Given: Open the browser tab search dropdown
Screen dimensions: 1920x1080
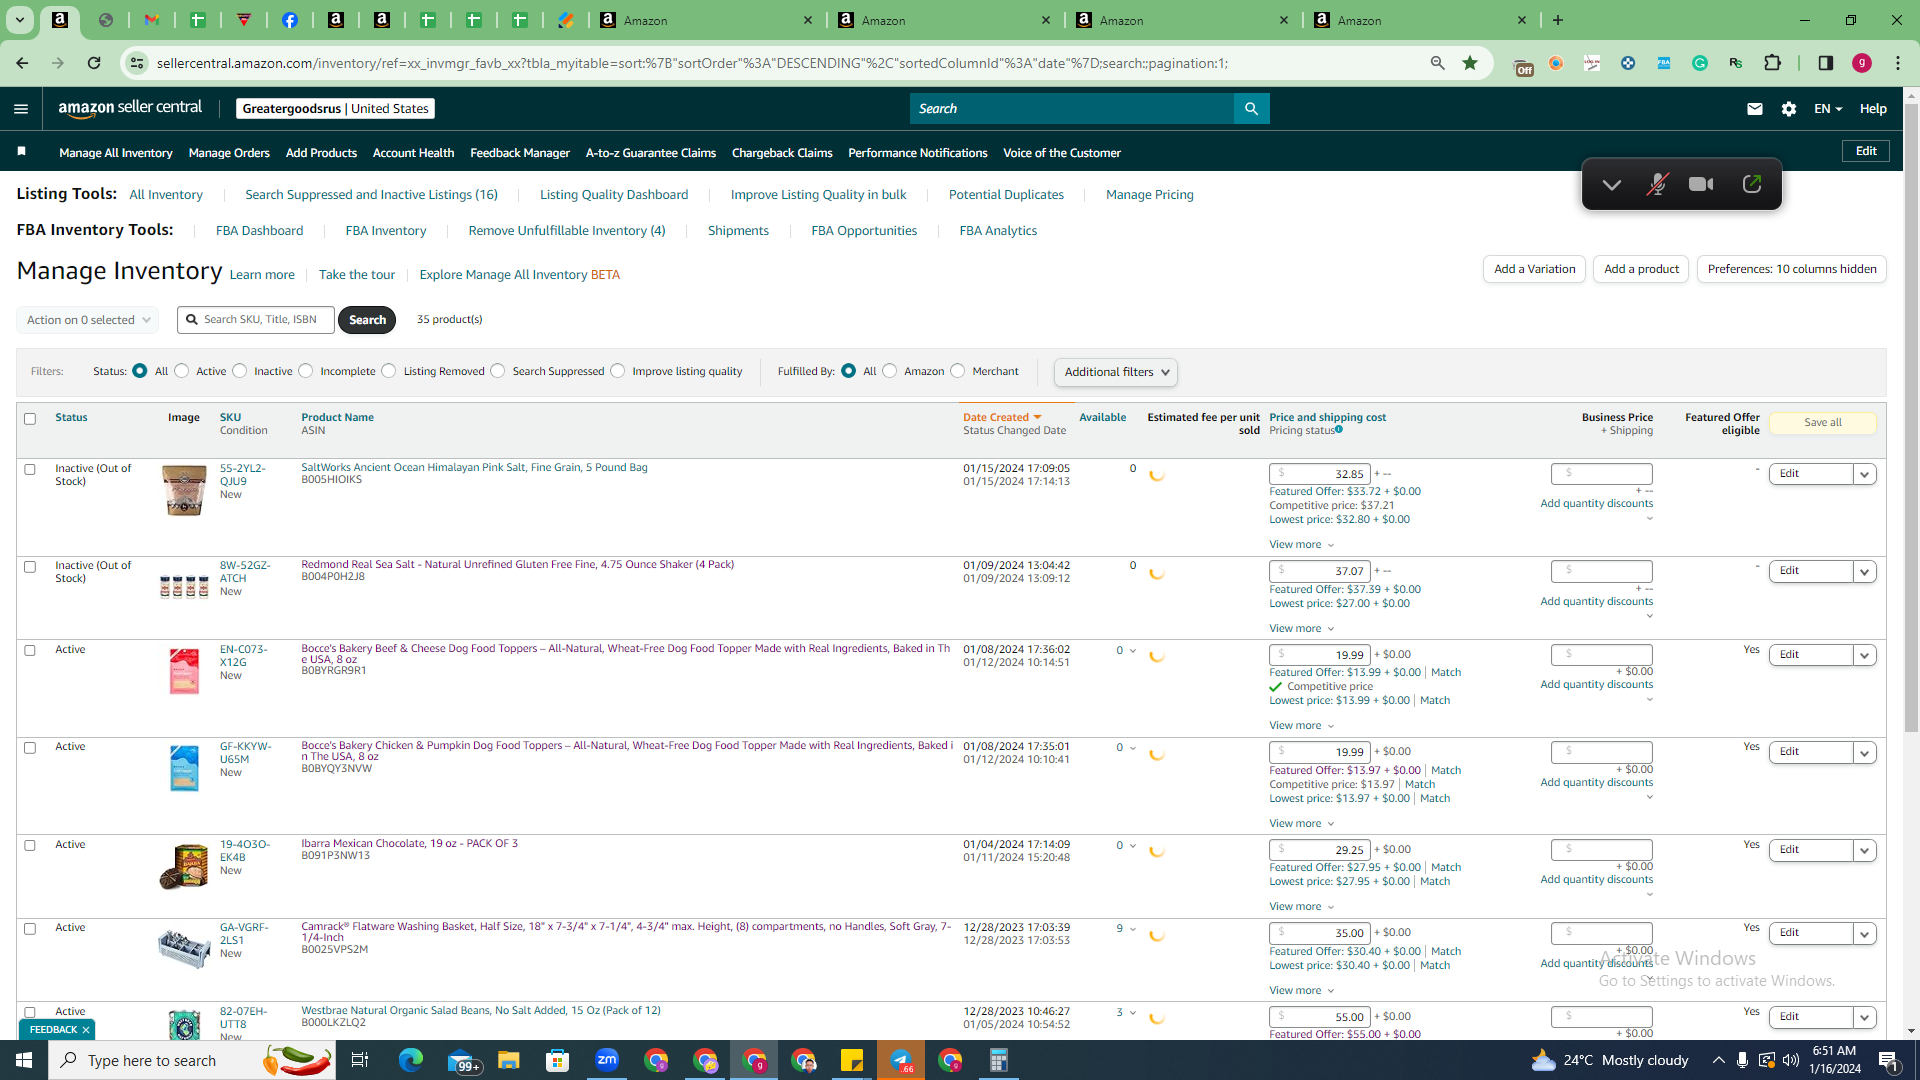Looking at the screenshot, I should click(20, 20).
